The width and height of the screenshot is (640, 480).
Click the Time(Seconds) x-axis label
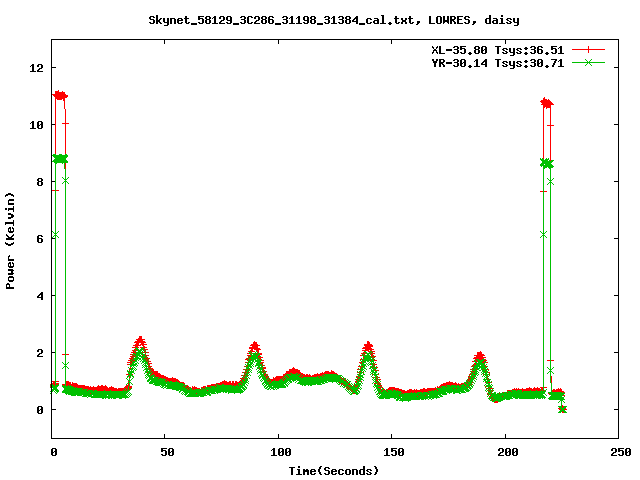(x=334, y=471)
